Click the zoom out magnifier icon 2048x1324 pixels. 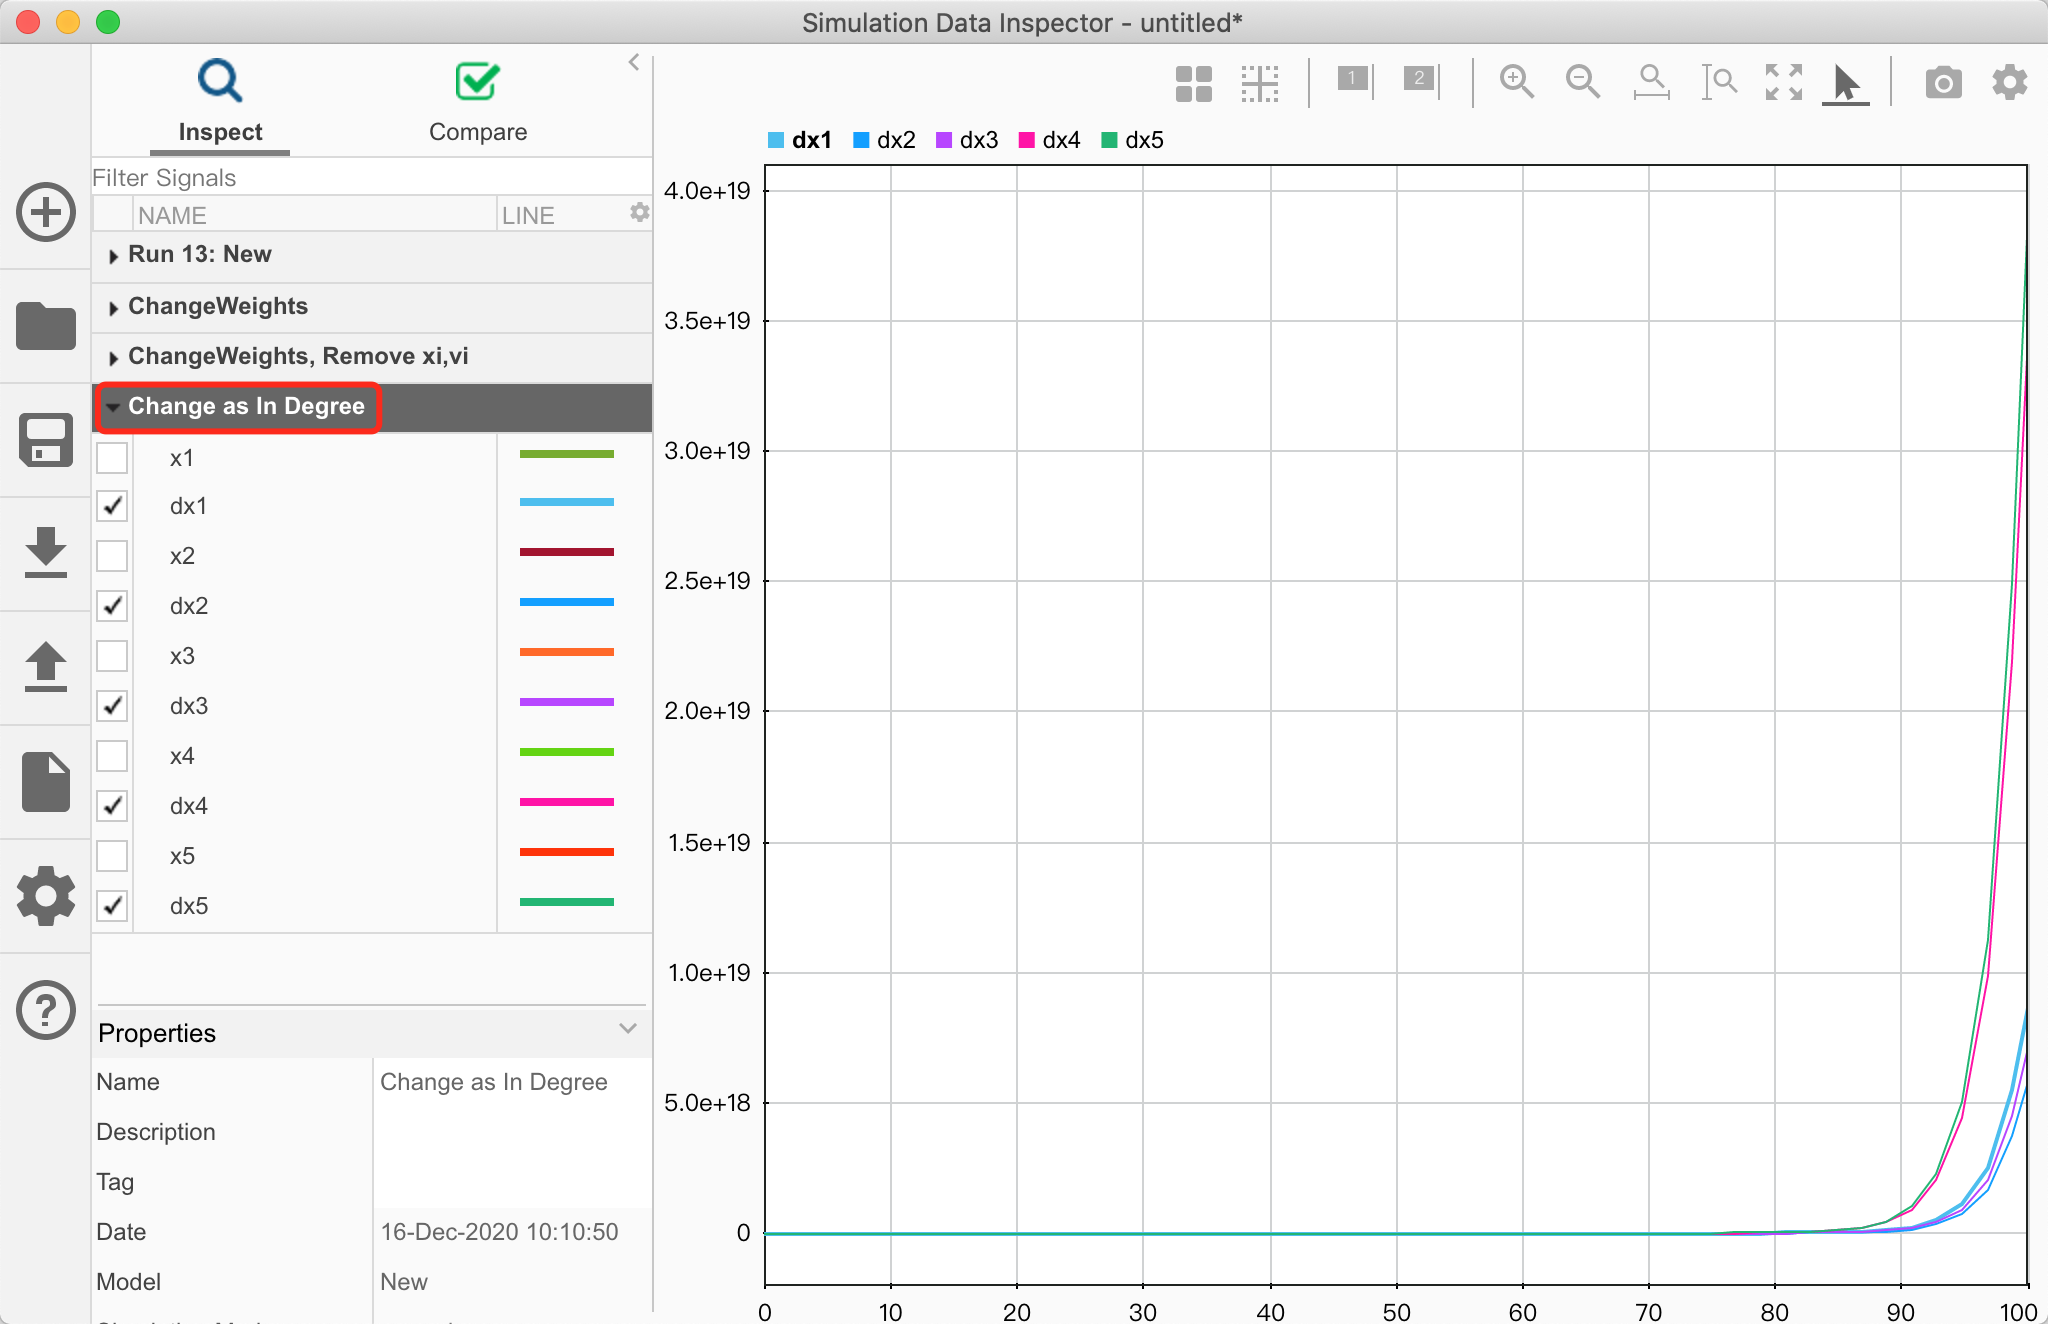(x=1582, y=82)
